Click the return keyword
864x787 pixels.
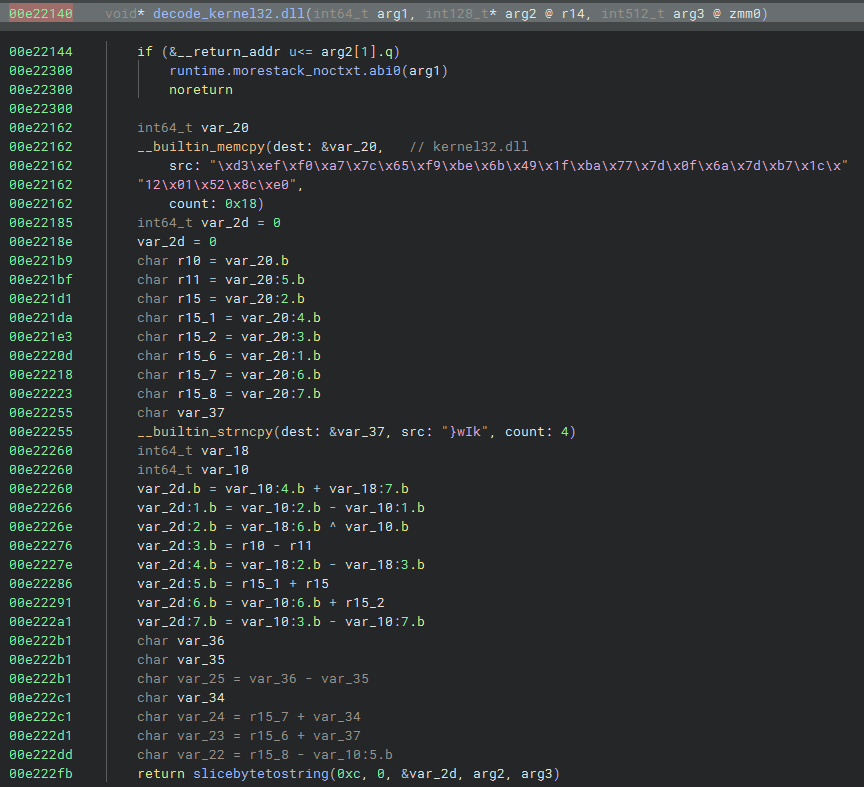coord(161,774)
